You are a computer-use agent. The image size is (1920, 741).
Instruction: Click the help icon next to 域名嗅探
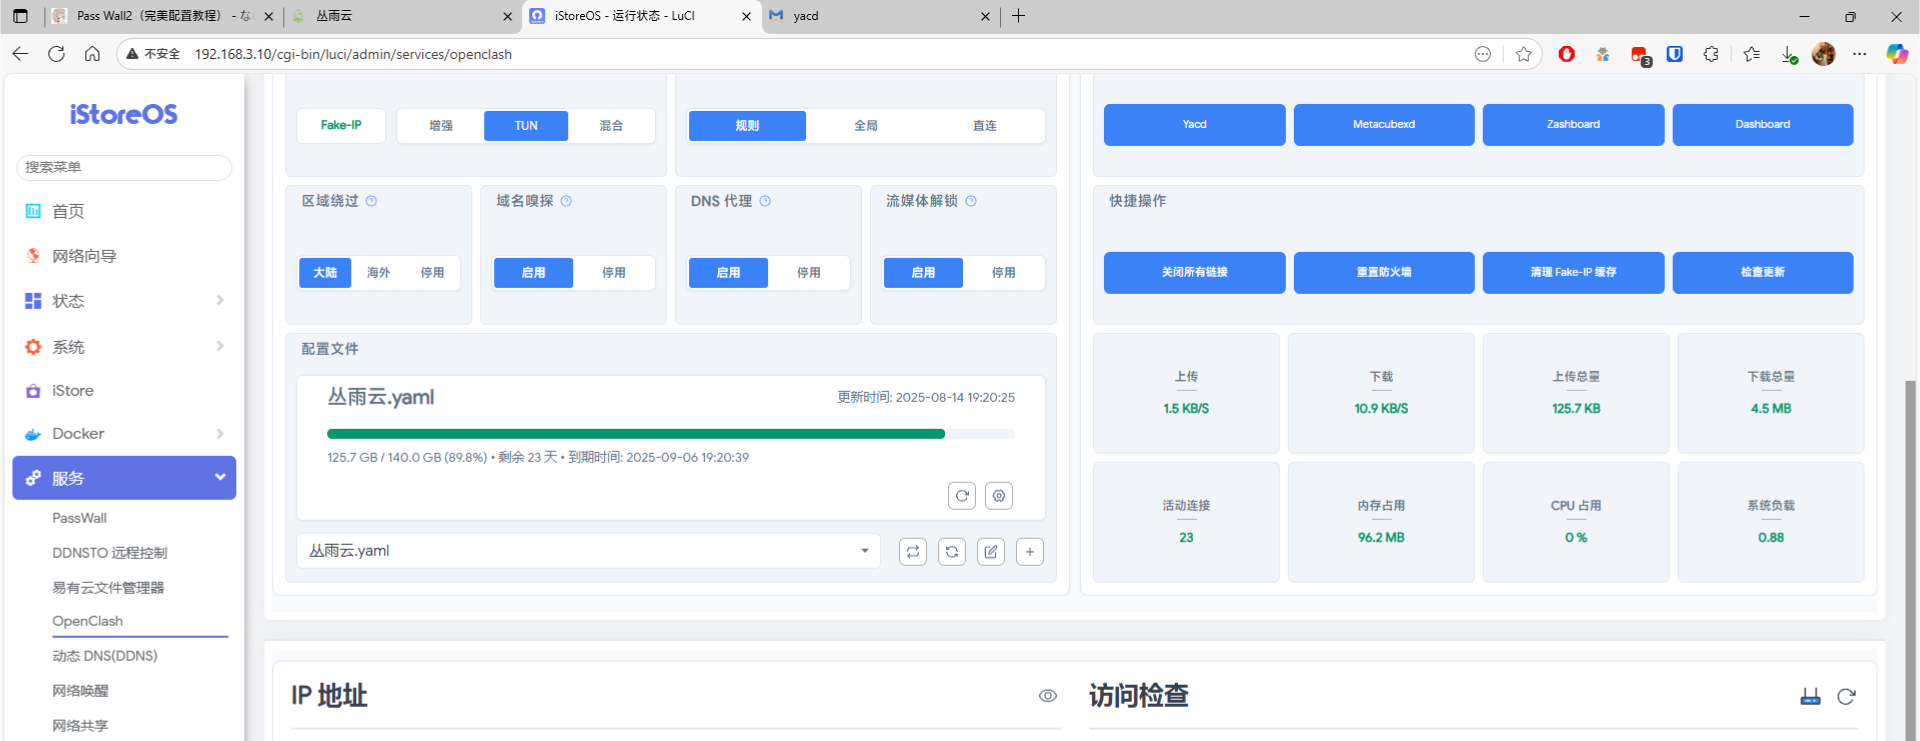(x=566, y=201)
